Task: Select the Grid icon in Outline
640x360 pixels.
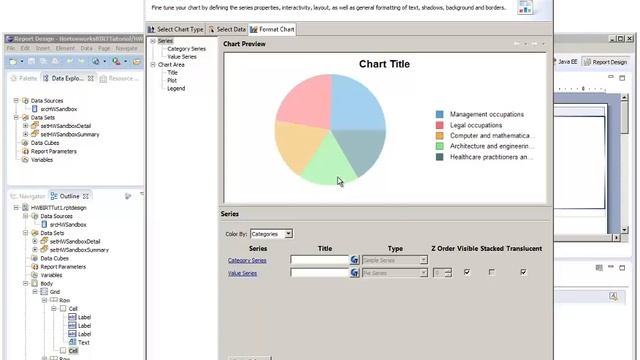Action: [44, 292]
